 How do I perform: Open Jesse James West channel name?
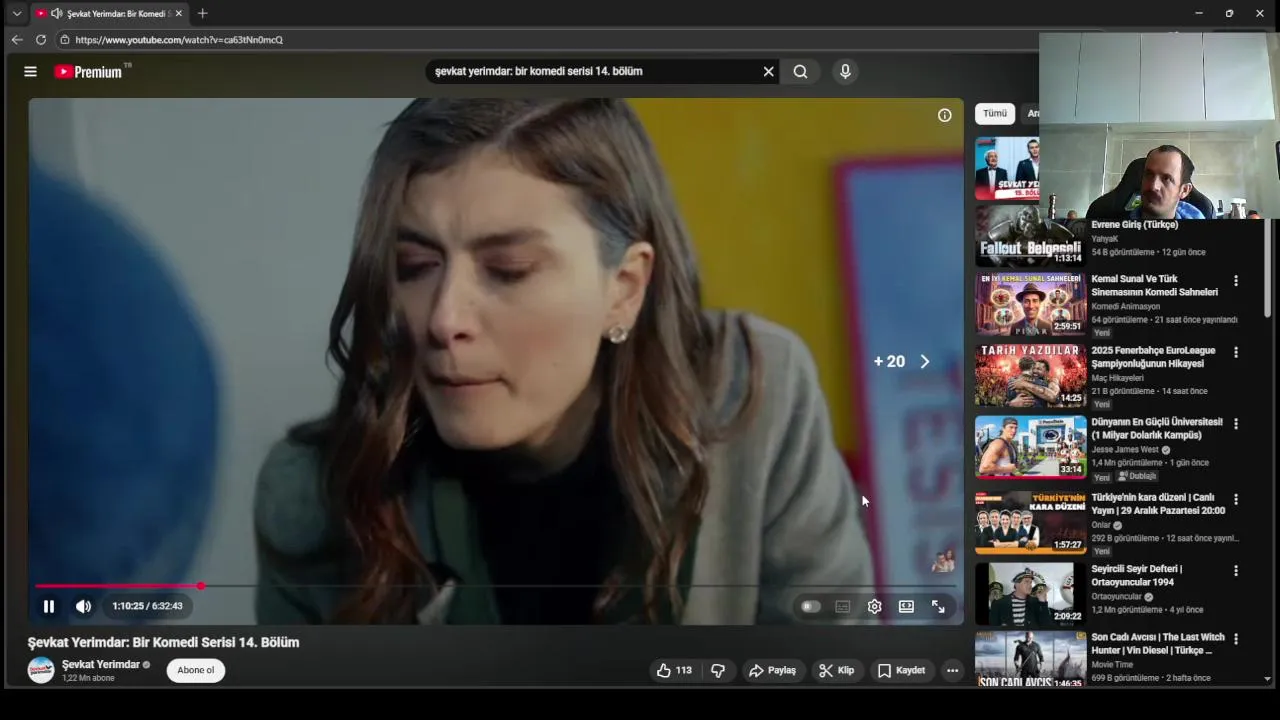pyautogui.click(x=1125, y=450)
